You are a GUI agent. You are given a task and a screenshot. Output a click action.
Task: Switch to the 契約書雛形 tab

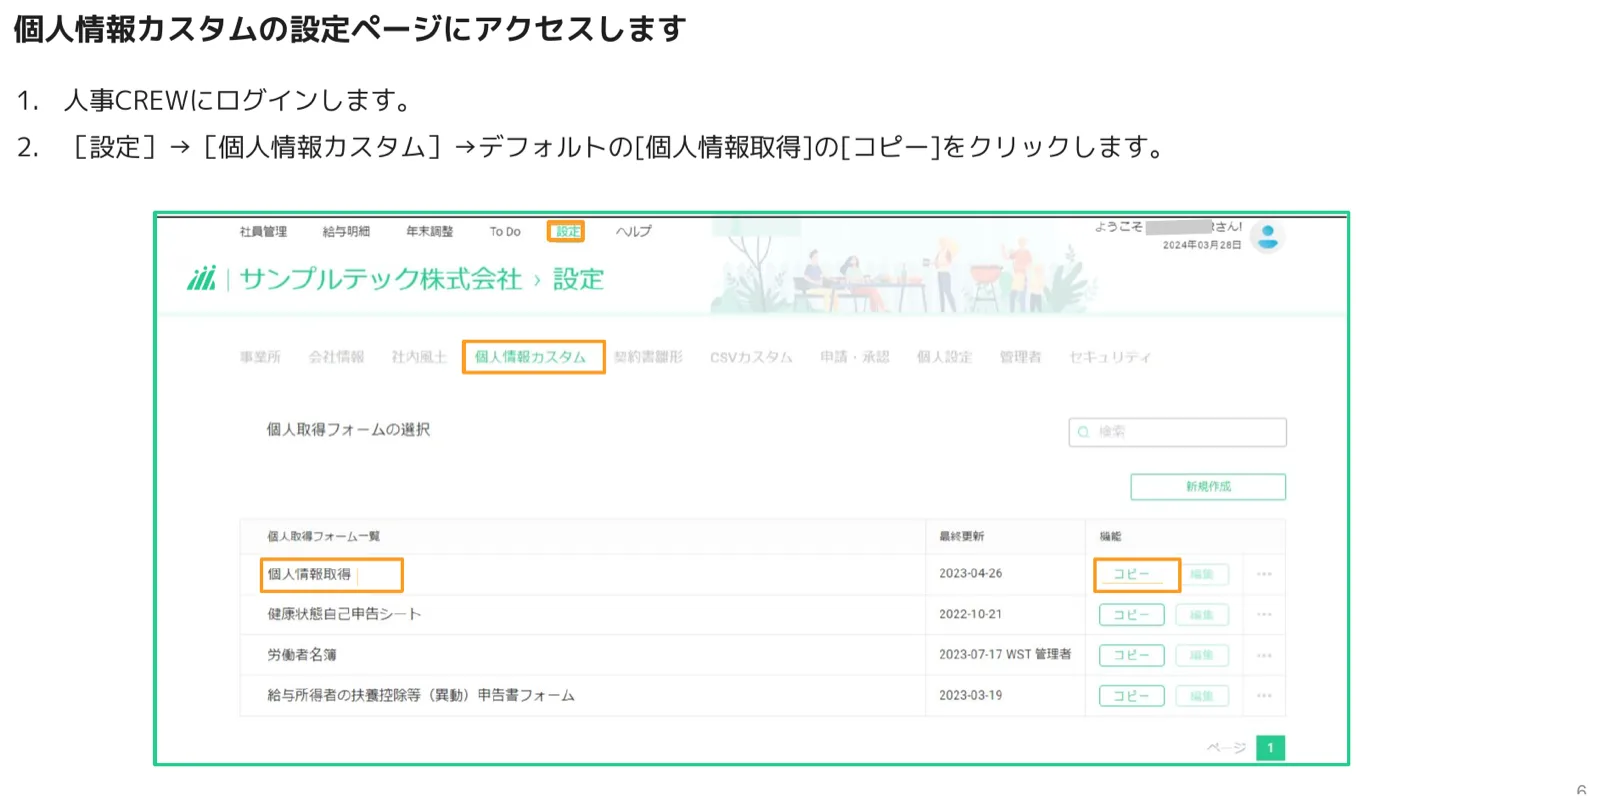pos(648,357)
